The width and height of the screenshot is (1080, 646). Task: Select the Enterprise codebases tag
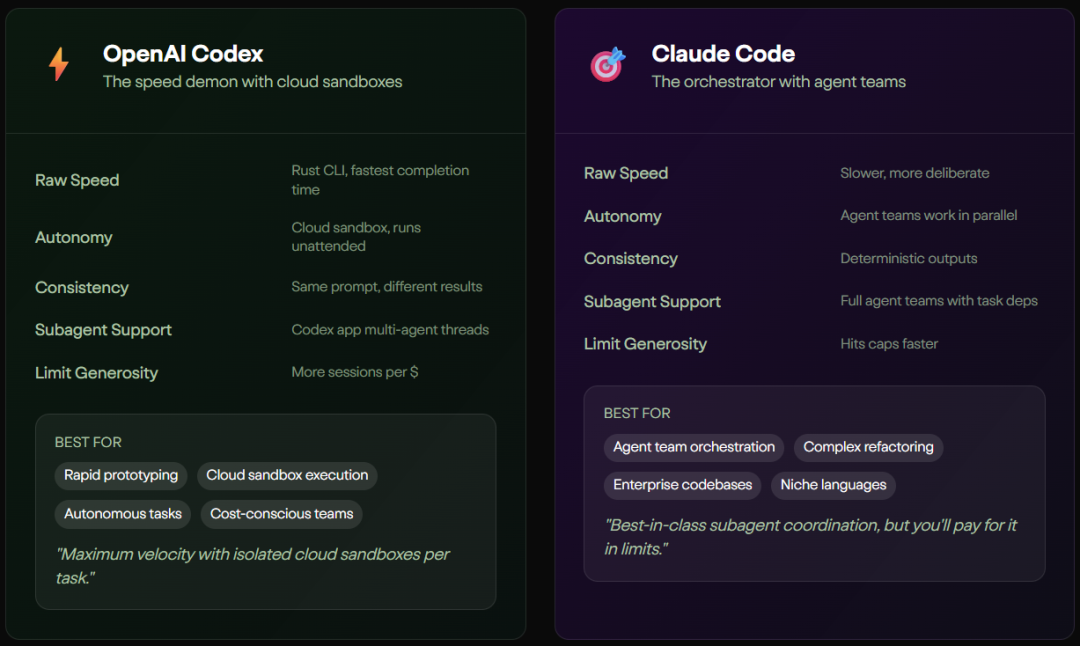point(682,485)
